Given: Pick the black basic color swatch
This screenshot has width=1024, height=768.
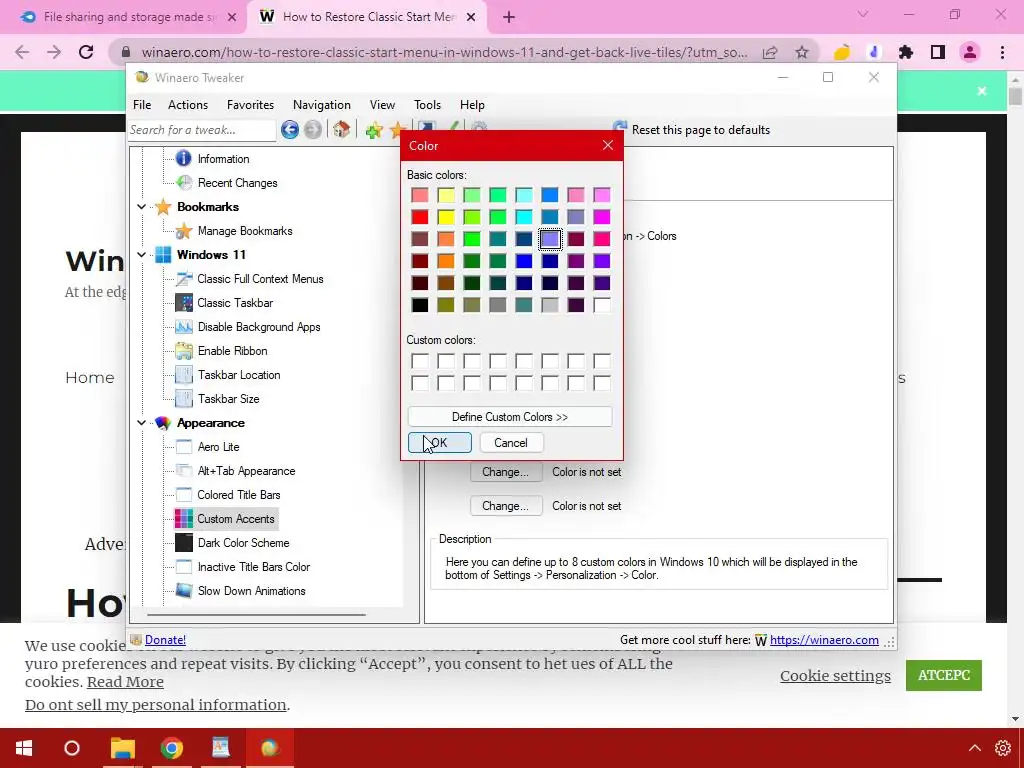Looking at the screenshot, I should point(420,305).
